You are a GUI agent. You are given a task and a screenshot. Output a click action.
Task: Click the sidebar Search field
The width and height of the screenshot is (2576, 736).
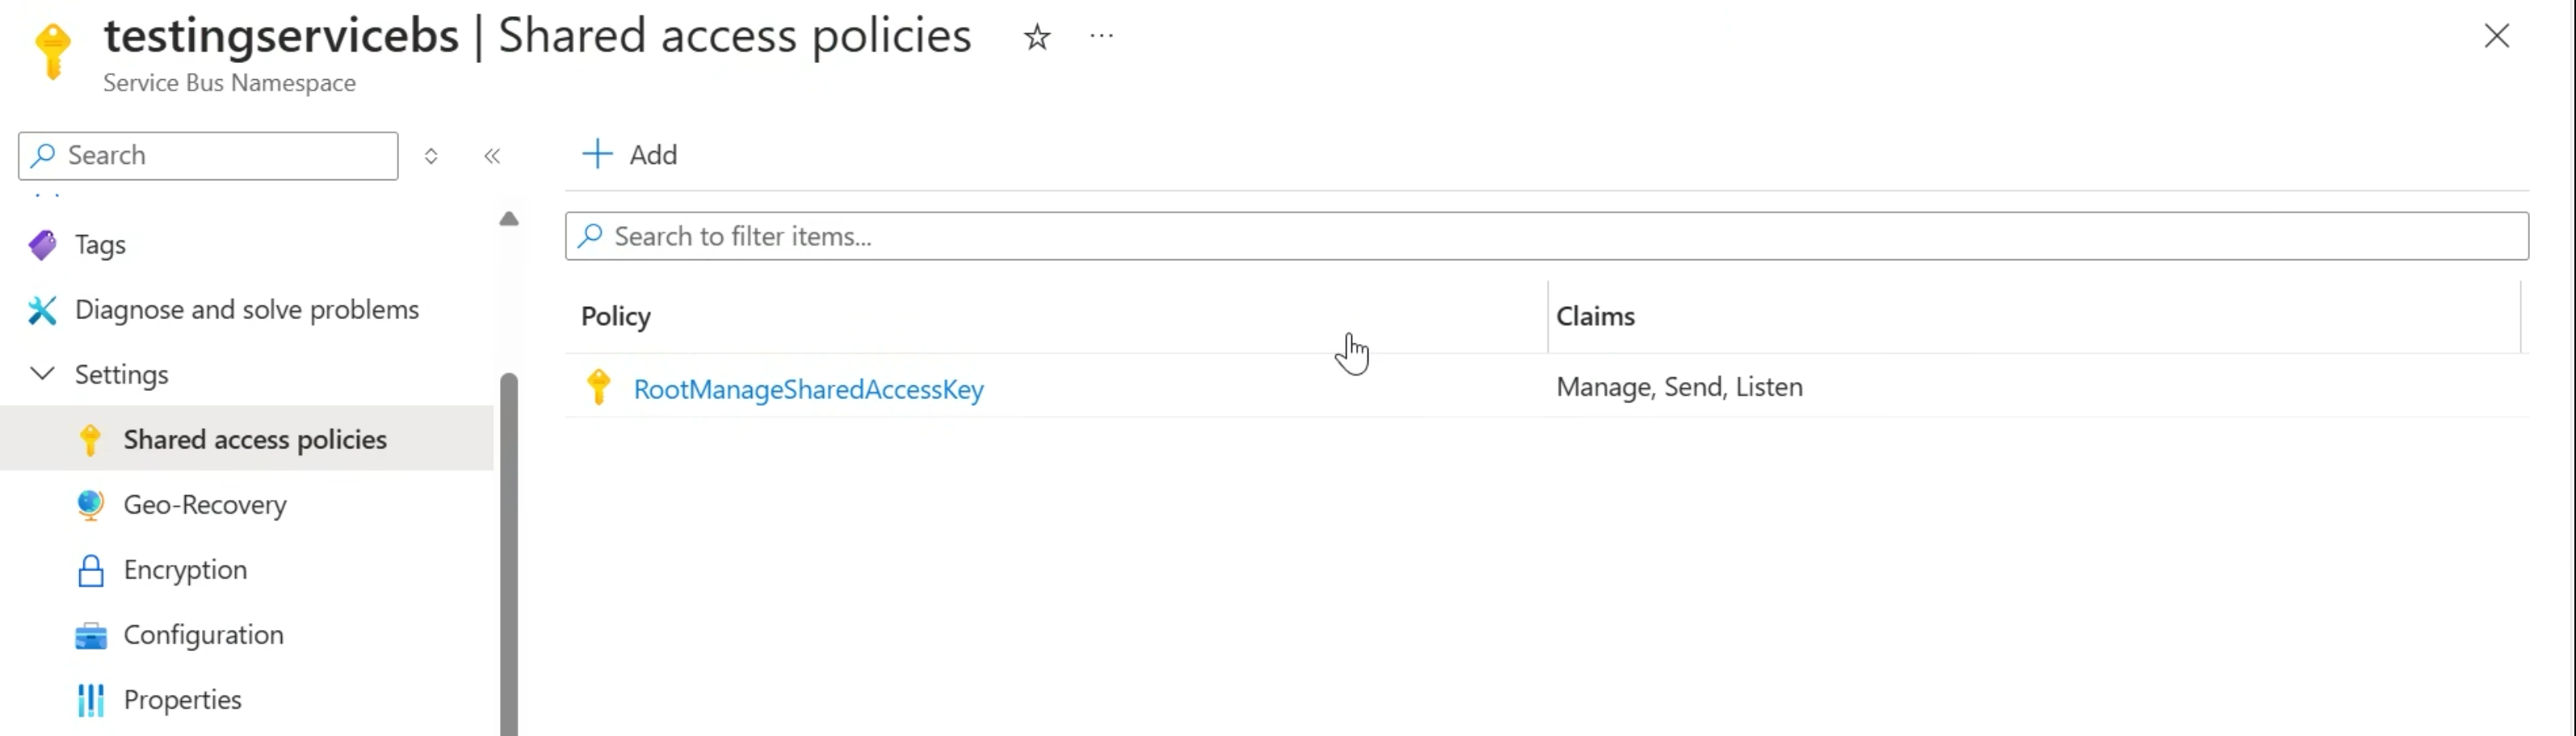(220, 156)
